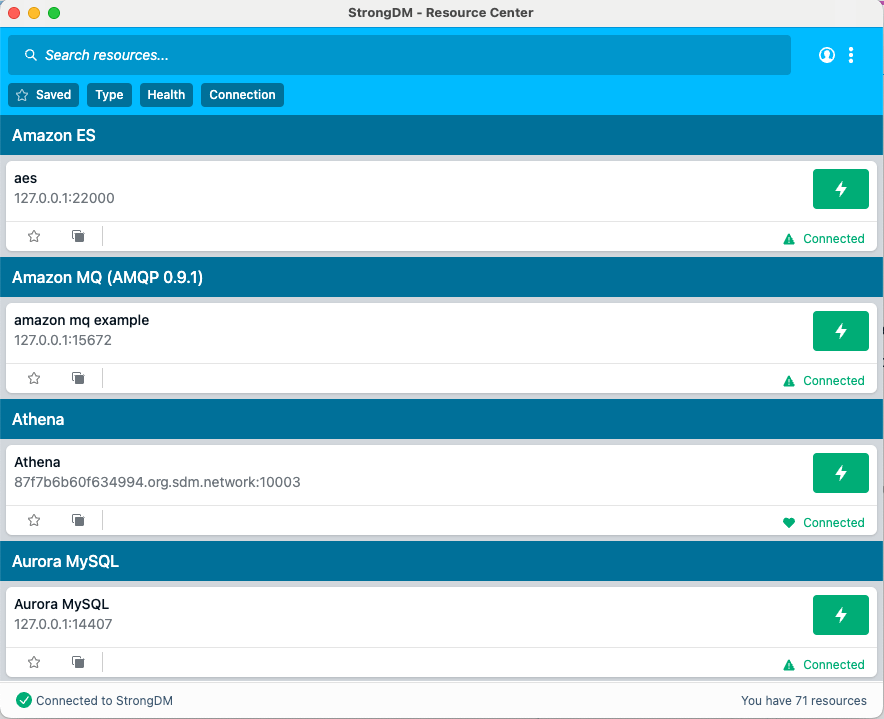Viewport: 884px width, 719px height.
Task: Toggle connection for amazon mq example
Action: coord(841,331)
